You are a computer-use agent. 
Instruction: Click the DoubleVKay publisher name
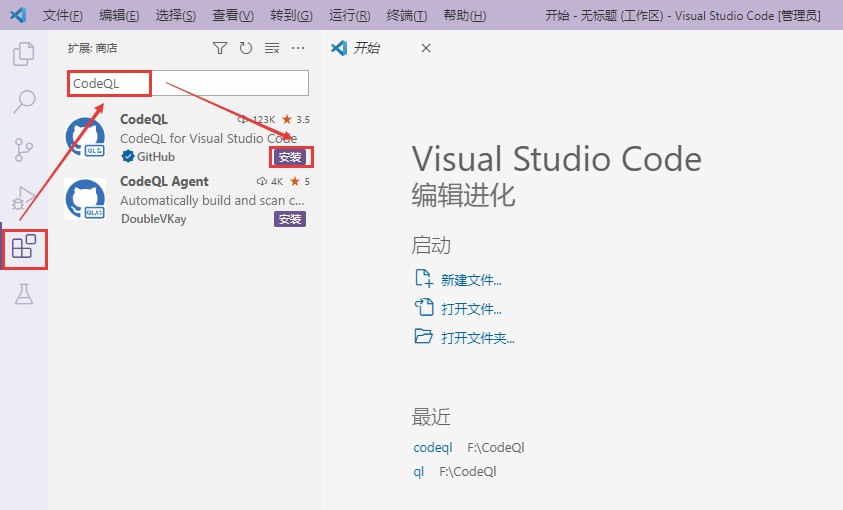pyautogui.click(x=154, y=219)
